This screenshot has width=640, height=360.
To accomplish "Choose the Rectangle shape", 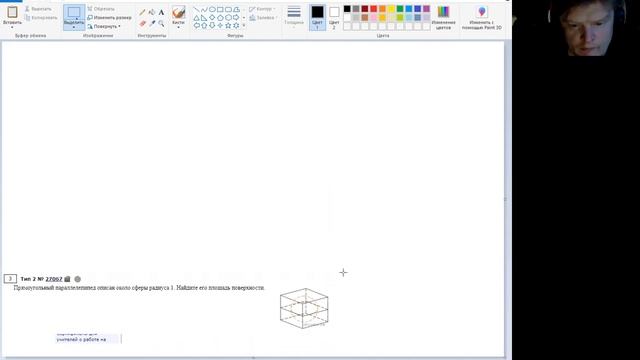I will [220, 9].
